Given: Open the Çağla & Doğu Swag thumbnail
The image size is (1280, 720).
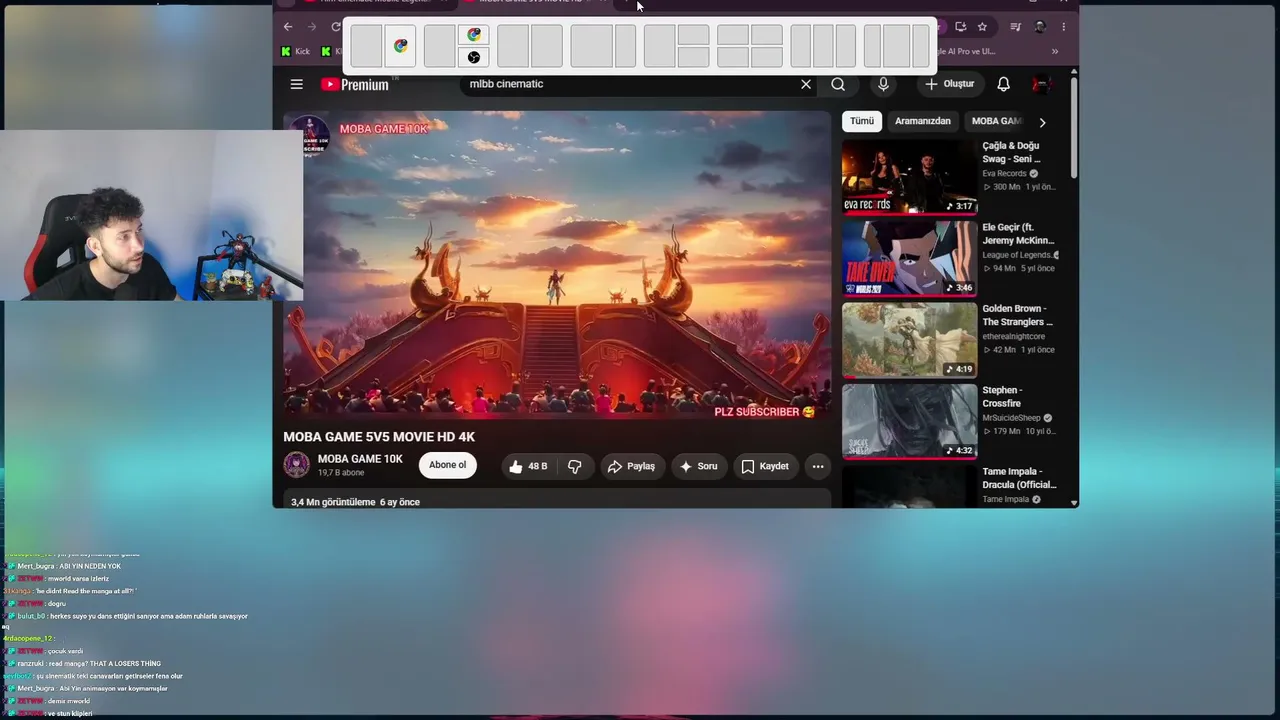Looking at the screenshot, I should pyautogui.click(x=909, y=176).
